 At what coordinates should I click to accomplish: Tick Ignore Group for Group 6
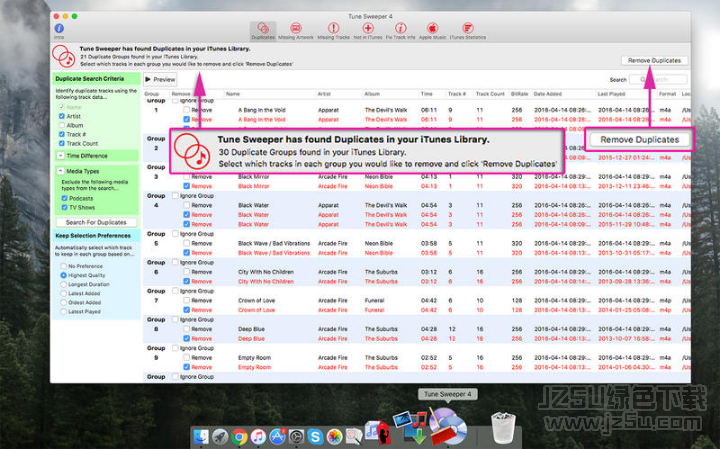(175, 262)
